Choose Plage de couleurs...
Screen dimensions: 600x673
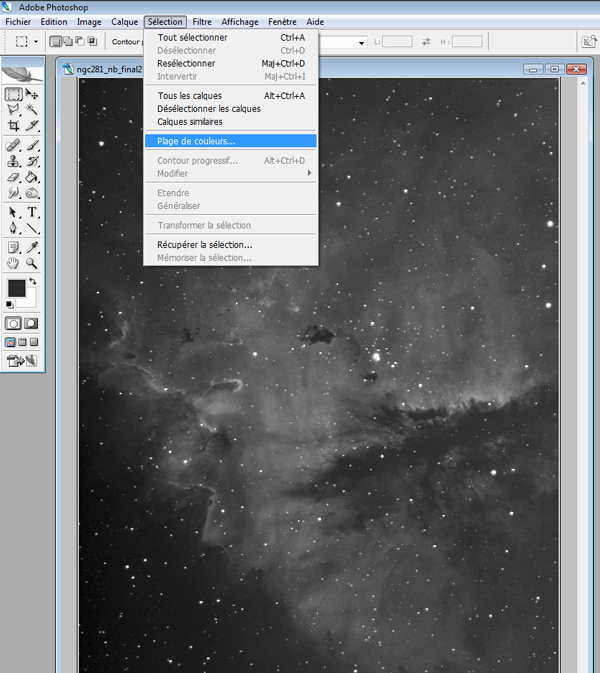[231, 141]
